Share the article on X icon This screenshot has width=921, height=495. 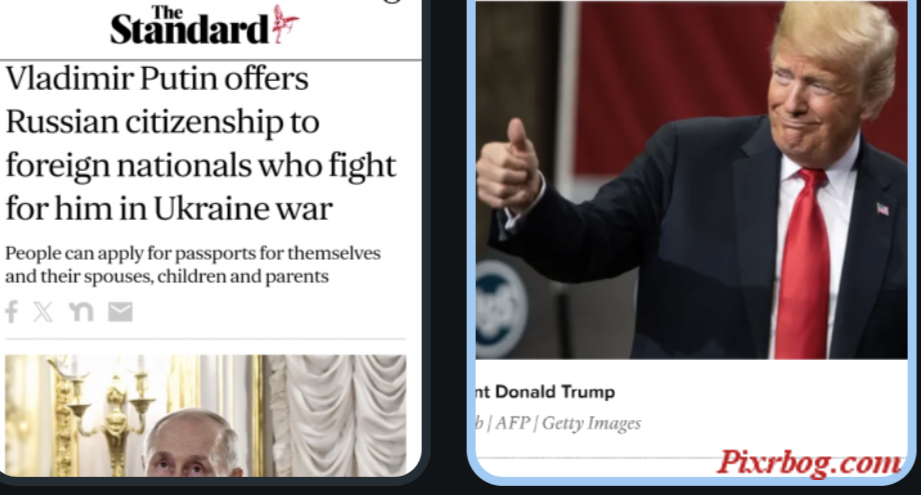pos(43,312)
